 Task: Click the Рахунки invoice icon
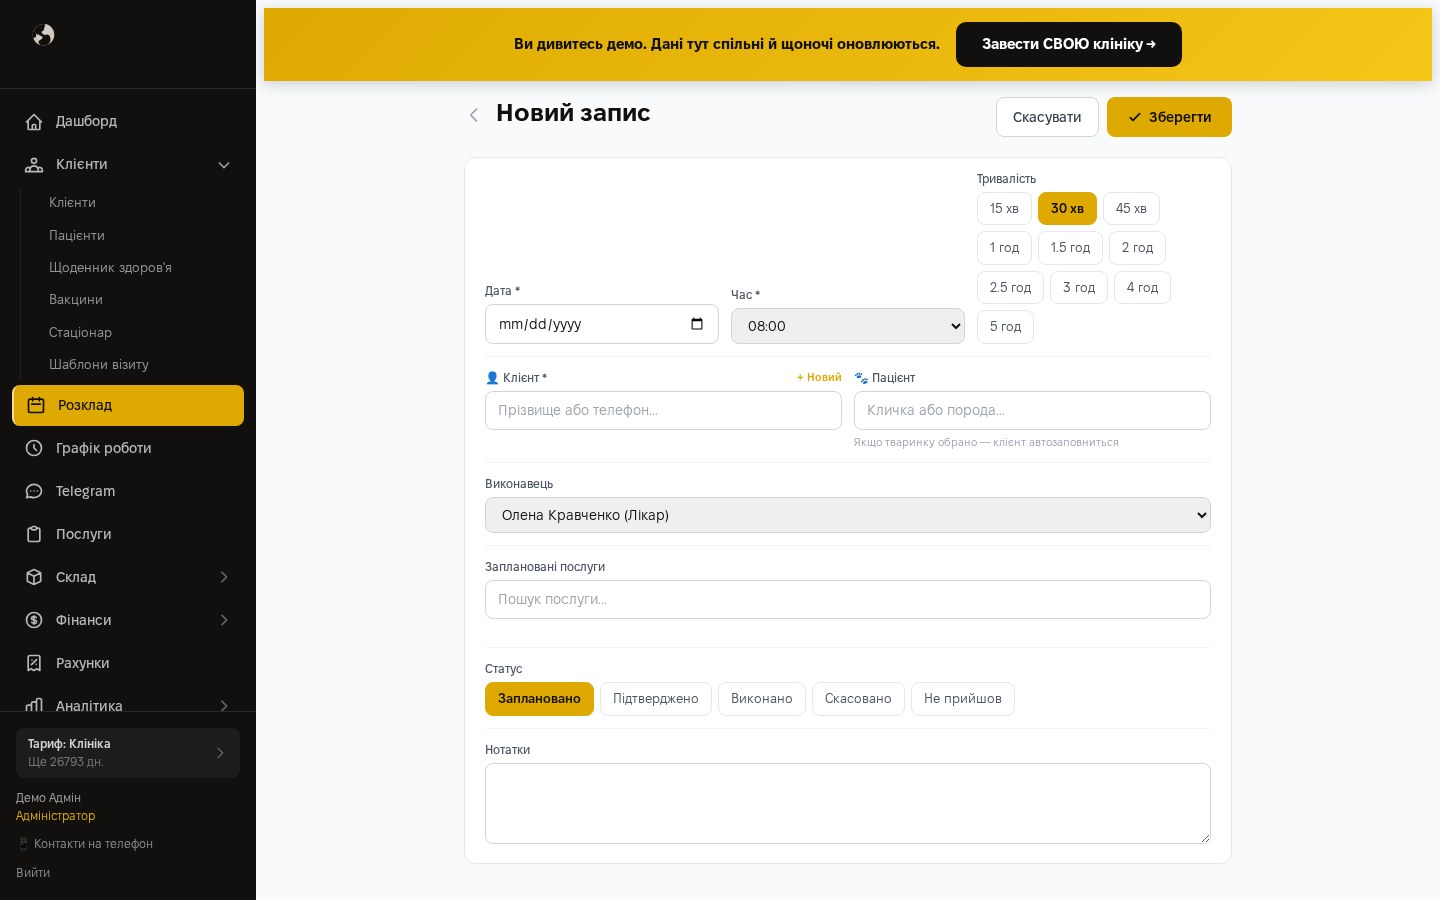(34, 663)
